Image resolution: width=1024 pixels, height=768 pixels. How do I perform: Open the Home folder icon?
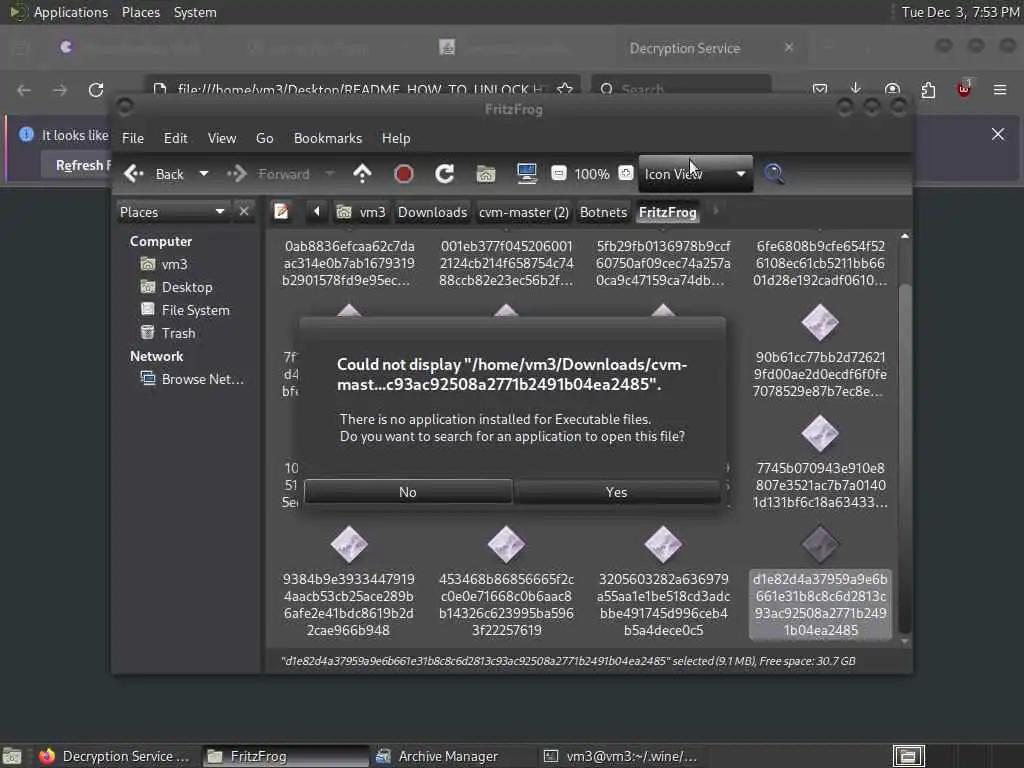(x=486, y=174)
